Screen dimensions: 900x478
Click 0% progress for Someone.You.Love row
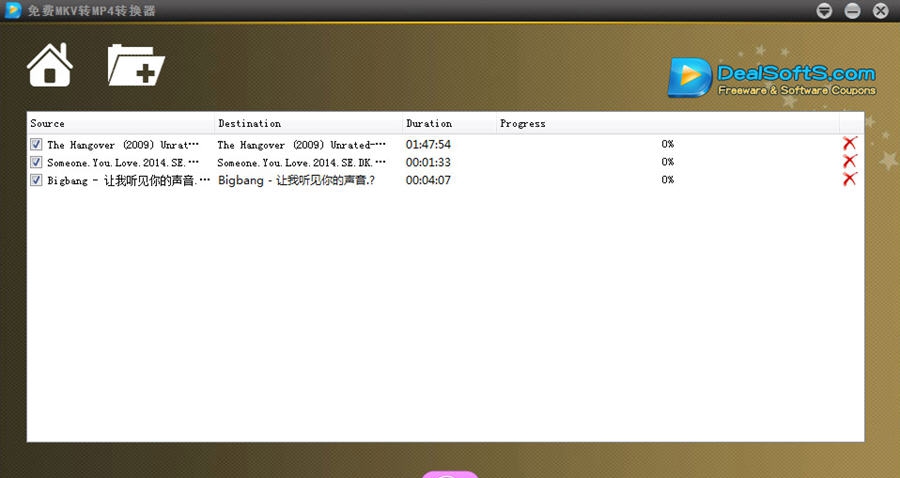coord(668,162)
